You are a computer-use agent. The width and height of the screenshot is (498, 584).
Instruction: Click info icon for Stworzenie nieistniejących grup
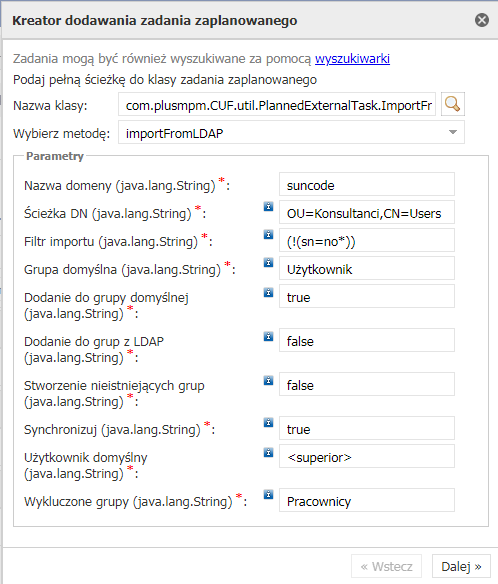(269, 380)
